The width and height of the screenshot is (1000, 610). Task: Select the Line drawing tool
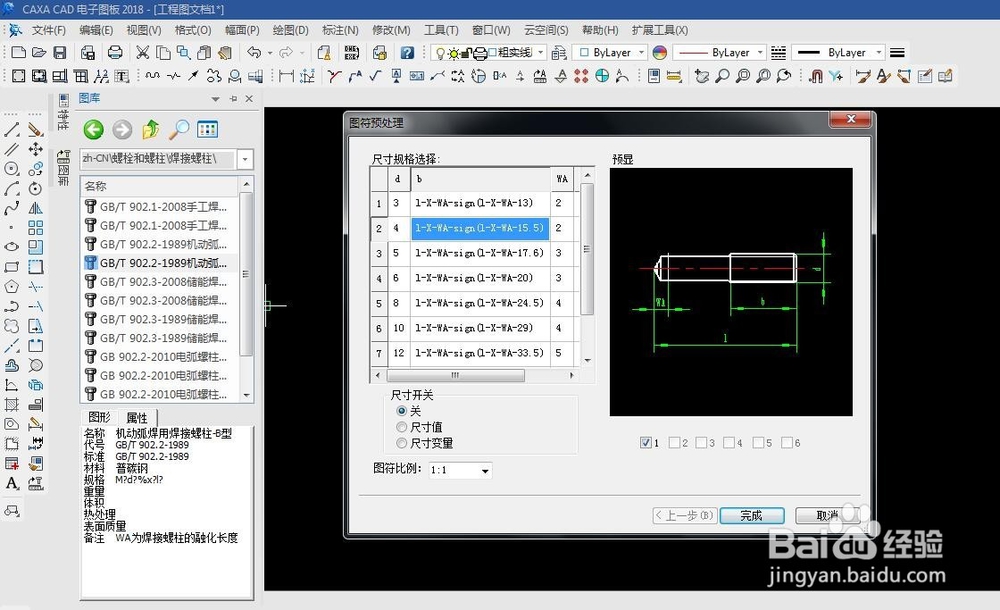tap(11, 130)
